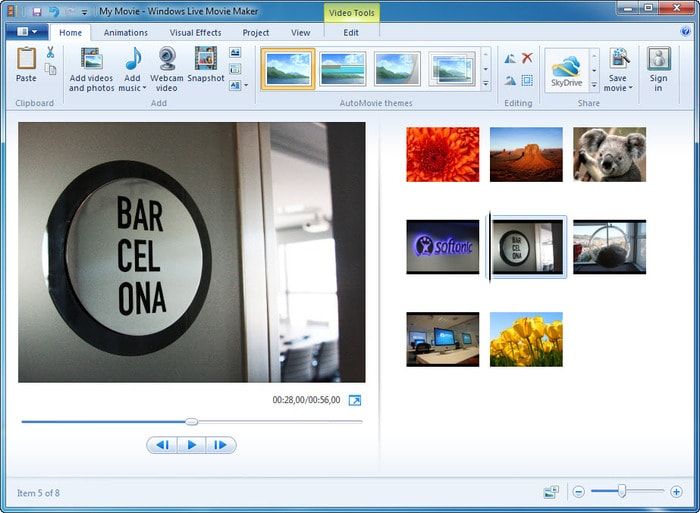Select the third AutoMovie theme thumbnail
The height and width of the screenshot is (513, 700).
coord(397,69)
